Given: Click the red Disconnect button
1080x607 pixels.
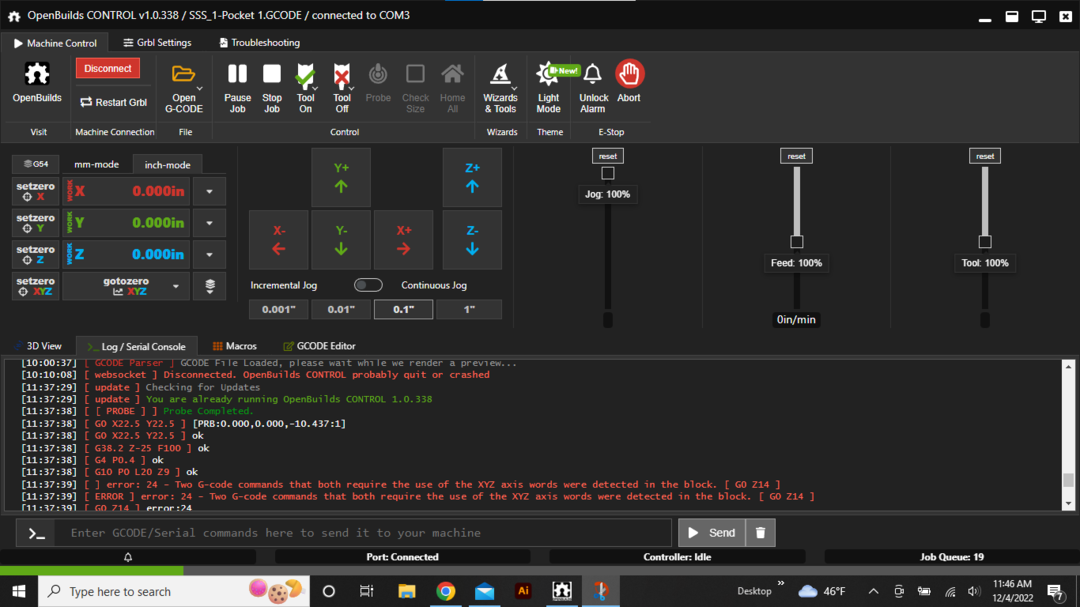Looking at the screenshot, I should point(108,68).
